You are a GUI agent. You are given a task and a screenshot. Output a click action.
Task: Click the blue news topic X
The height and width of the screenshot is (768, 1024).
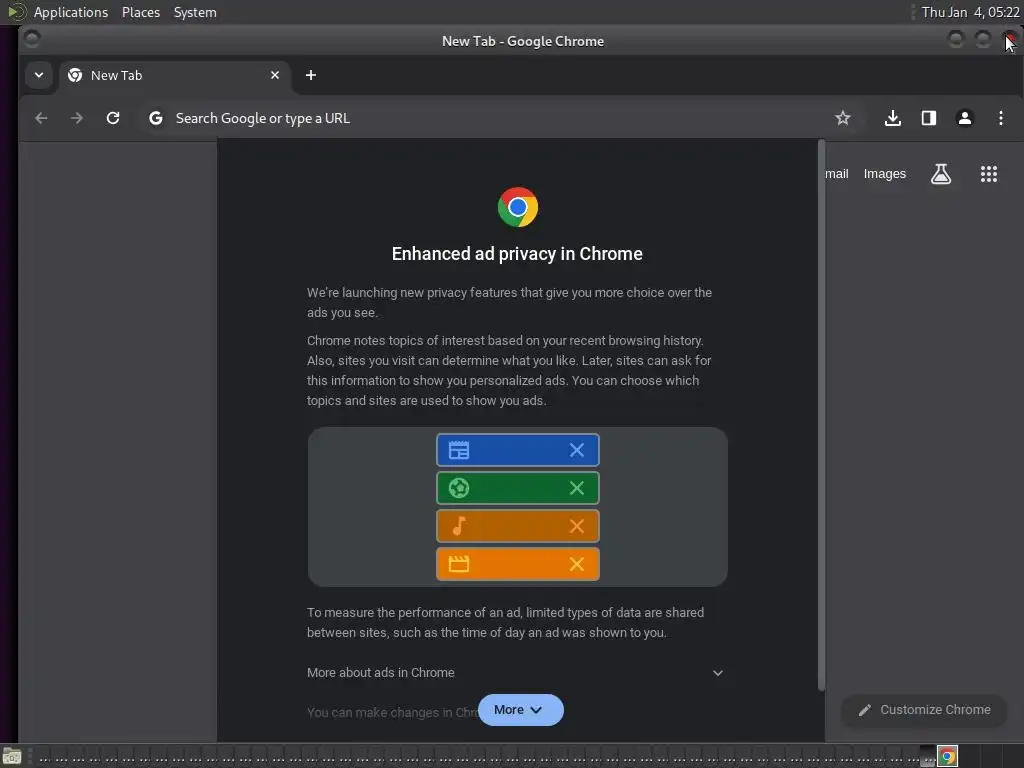click(x=577, y=450)
